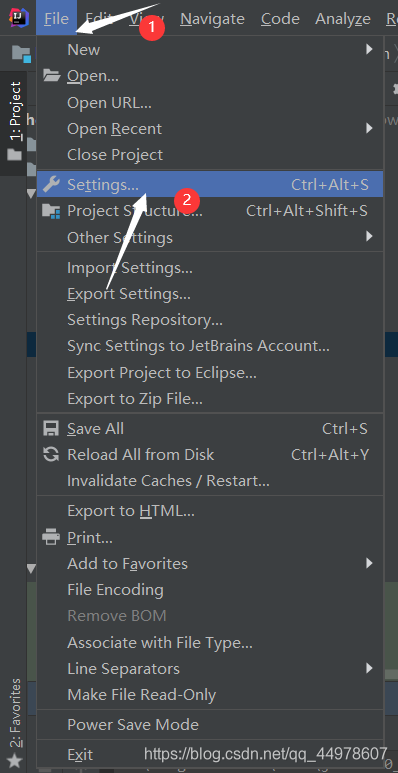Image resolution: width=398 pixels, height=773 pixels.
Task: Choose Invalidate Caches / Restart...
Action: point(210,480)
